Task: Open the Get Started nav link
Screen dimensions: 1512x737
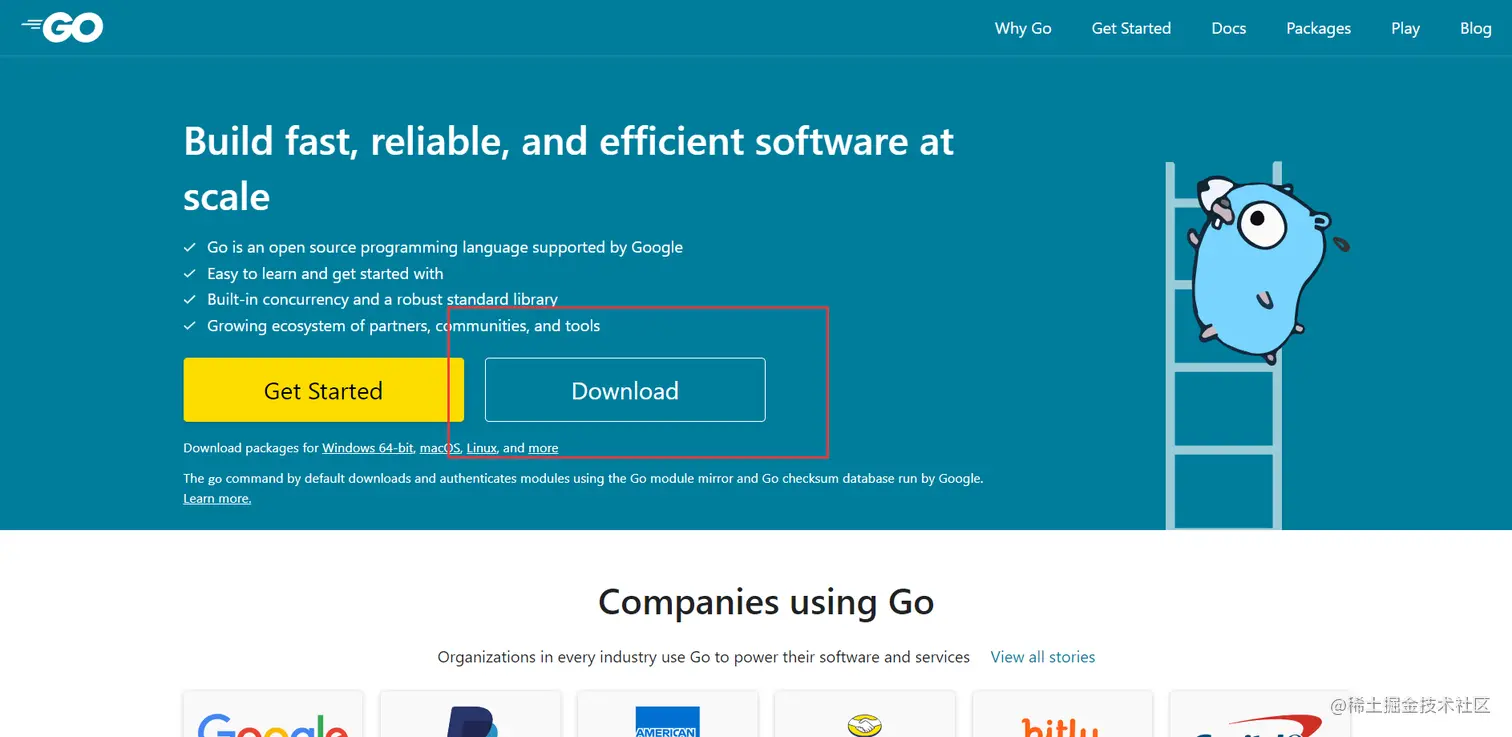Action: [x=1131, y=28]
